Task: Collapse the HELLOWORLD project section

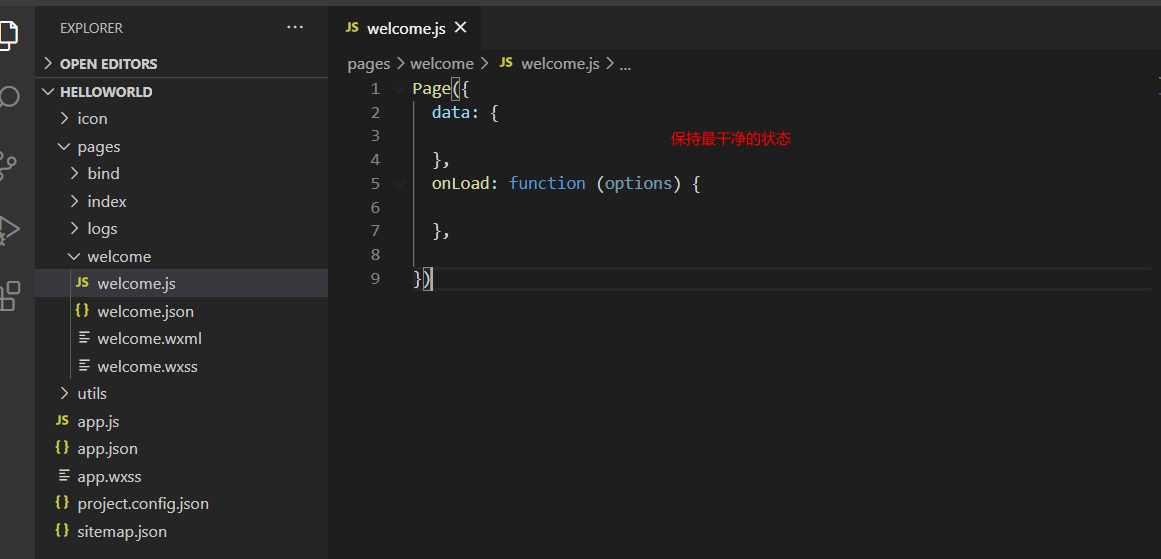Action: pos(181,92)
